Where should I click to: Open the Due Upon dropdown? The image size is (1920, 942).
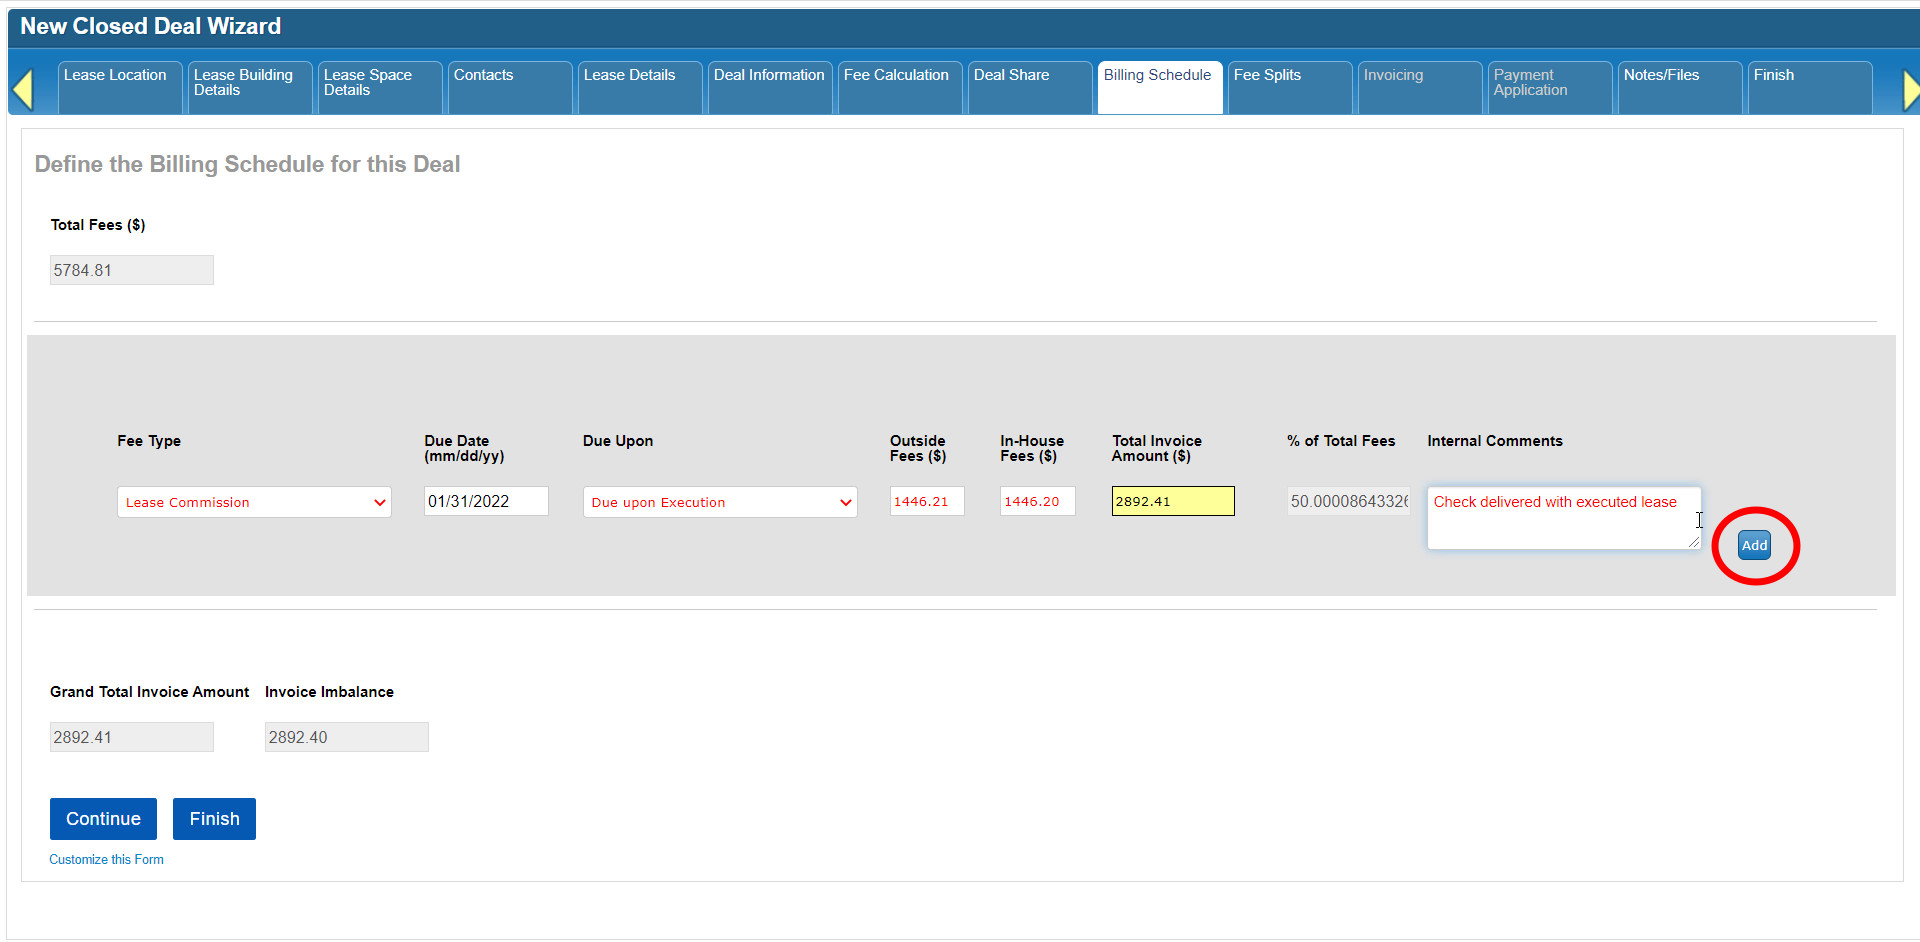pos(720,502)
